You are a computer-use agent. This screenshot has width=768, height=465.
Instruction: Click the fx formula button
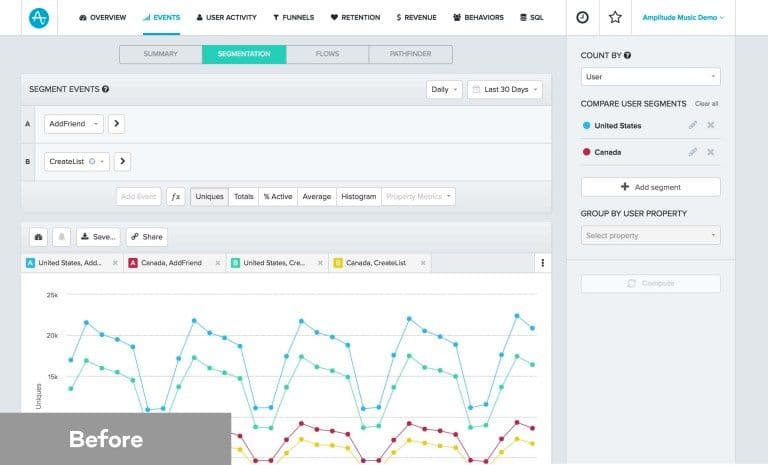(176, 197)
